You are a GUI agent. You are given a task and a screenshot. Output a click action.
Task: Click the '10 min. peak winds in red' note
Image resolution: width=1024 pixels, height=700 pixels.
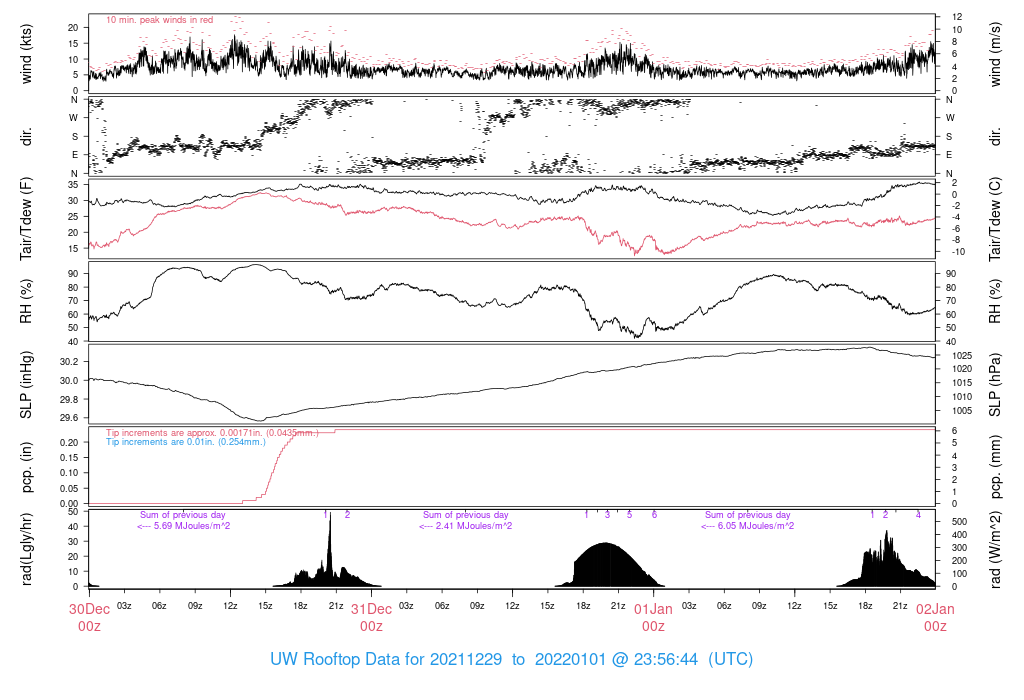159,20
